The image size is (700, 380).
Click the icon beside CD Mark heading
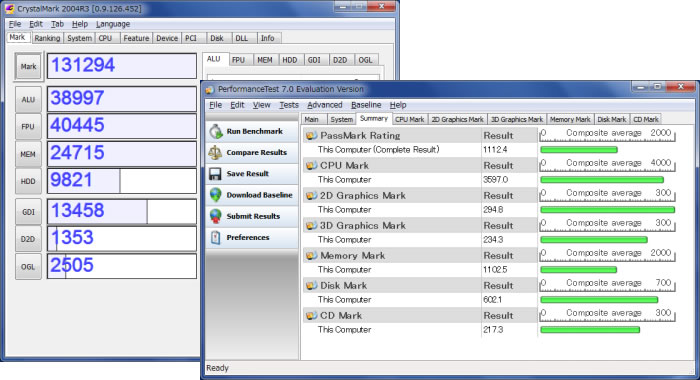click(311, 315)
